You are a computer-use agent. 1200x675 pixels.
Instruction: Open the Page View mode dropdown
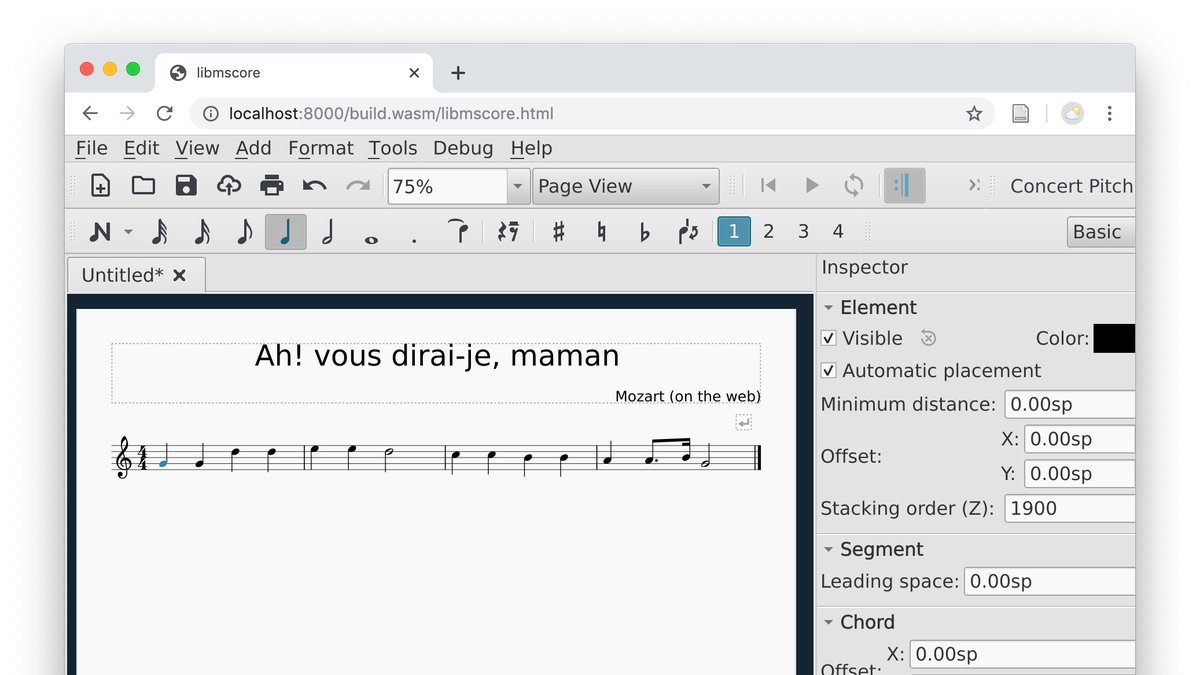[626, 186]
